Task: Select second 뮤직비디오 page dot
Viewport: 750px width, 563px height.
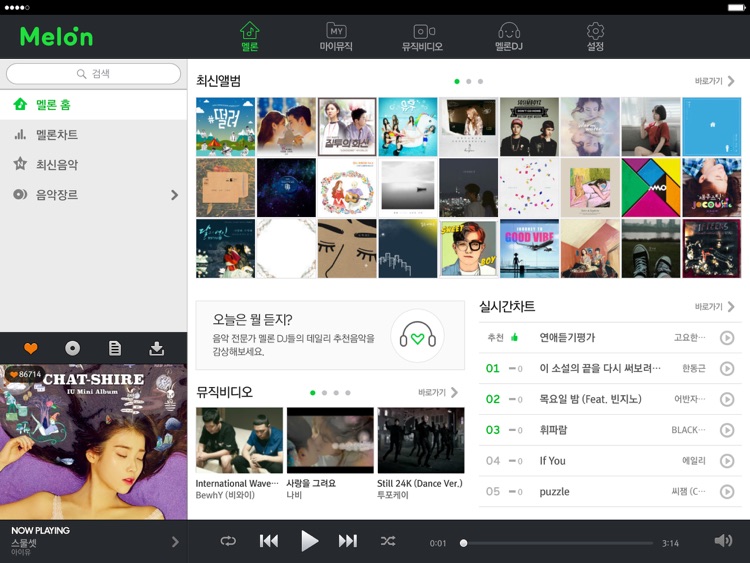Action: pos(324,393)
